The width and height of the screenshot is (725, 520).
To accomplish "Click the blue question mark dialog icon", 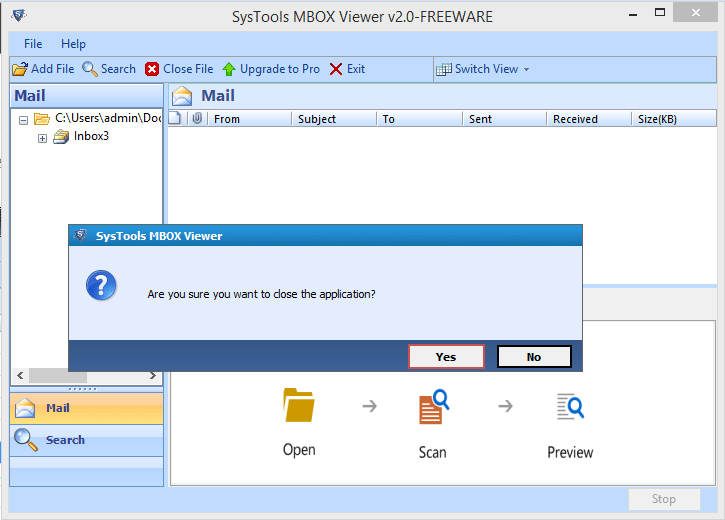I will [x=101, y=285].
